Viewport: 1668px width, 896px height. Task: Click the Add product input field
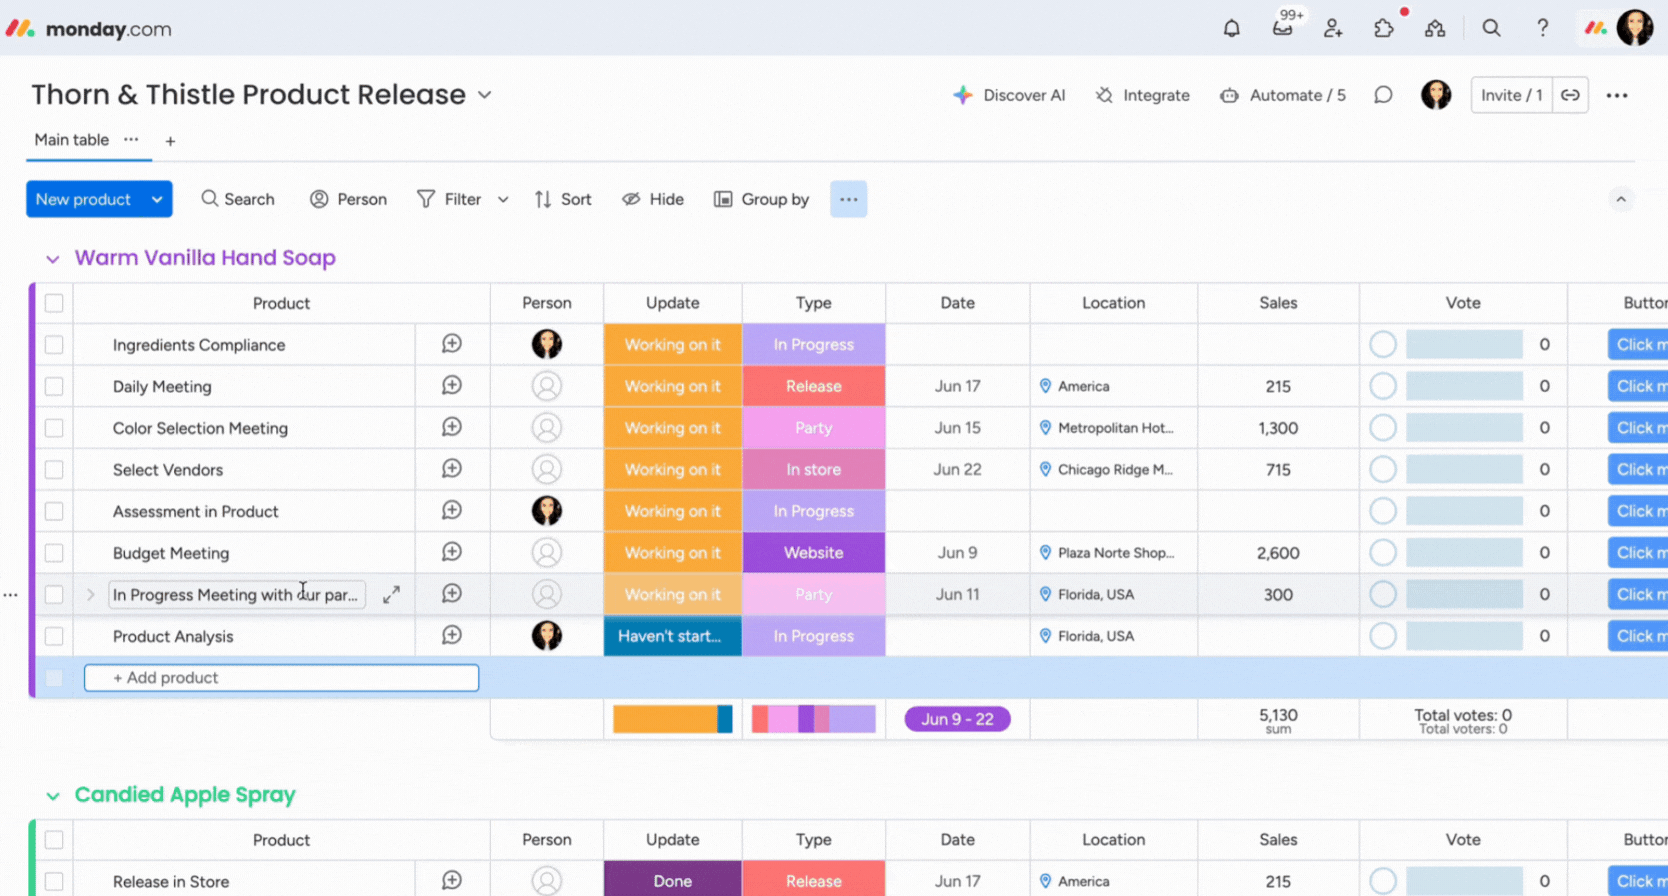(281, 677)
